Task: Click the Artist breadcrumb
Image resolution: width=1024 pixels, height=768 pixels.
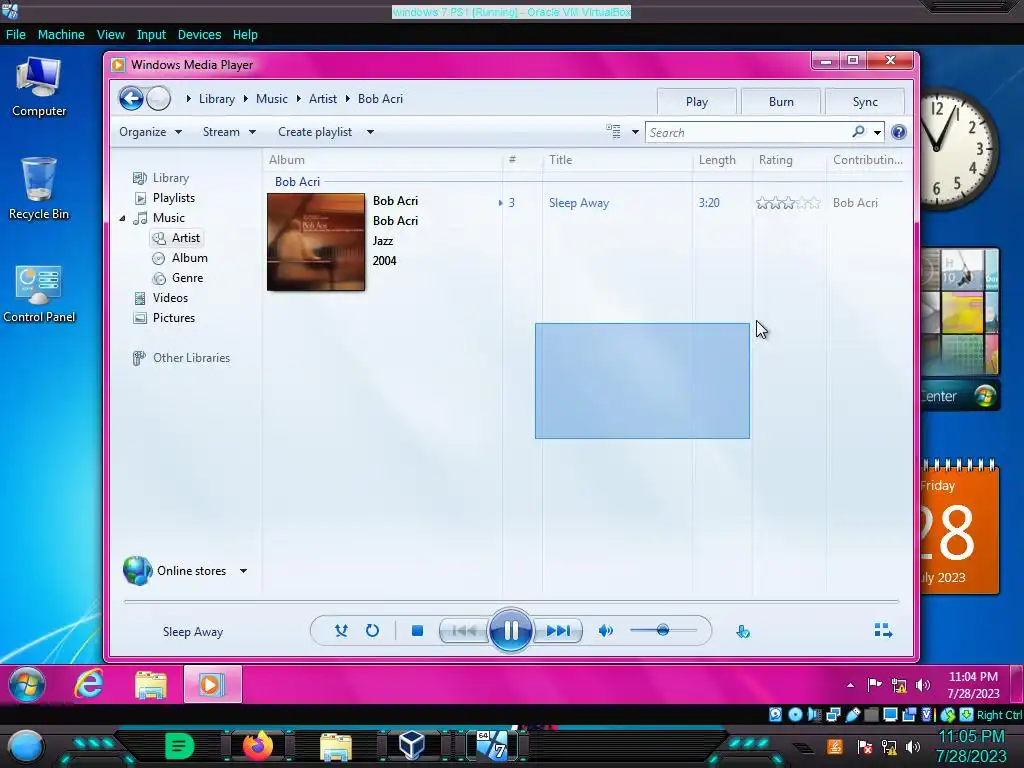Action: (323, 99)
